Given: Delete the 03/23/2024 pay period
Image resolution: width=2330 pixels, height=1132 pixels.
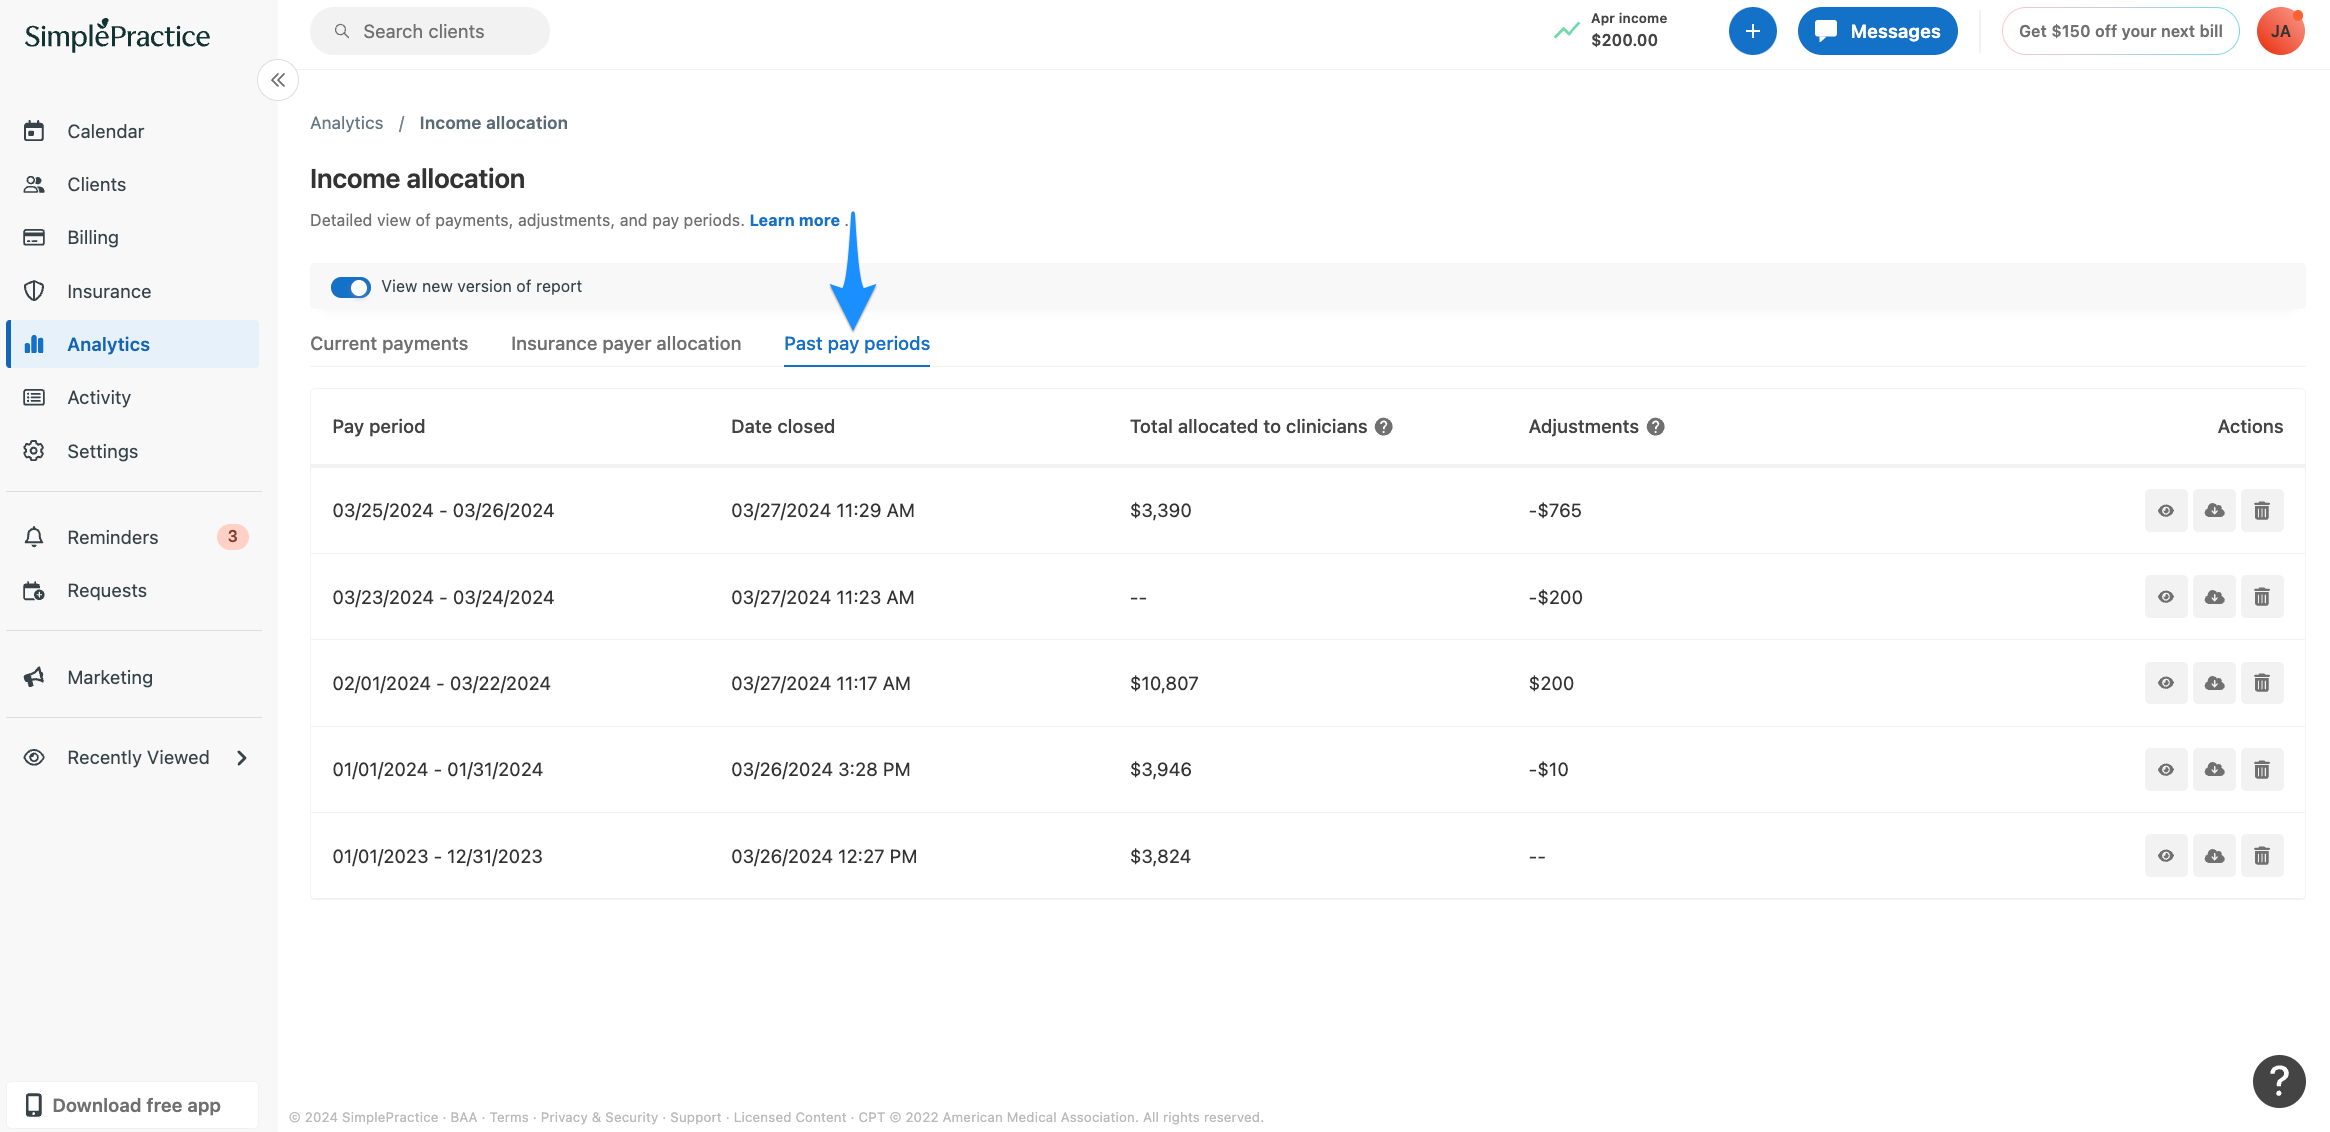Looking at the screenshot, I should (2262, 596).
